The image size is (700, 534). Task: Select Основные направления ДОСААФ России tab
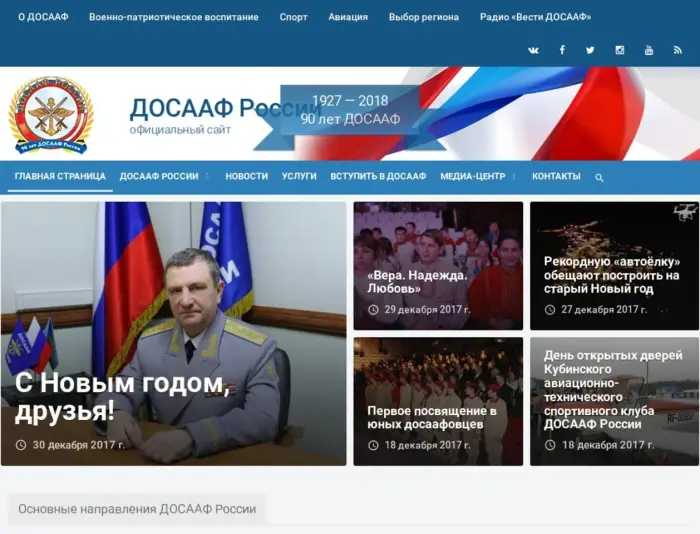[137, 509]
